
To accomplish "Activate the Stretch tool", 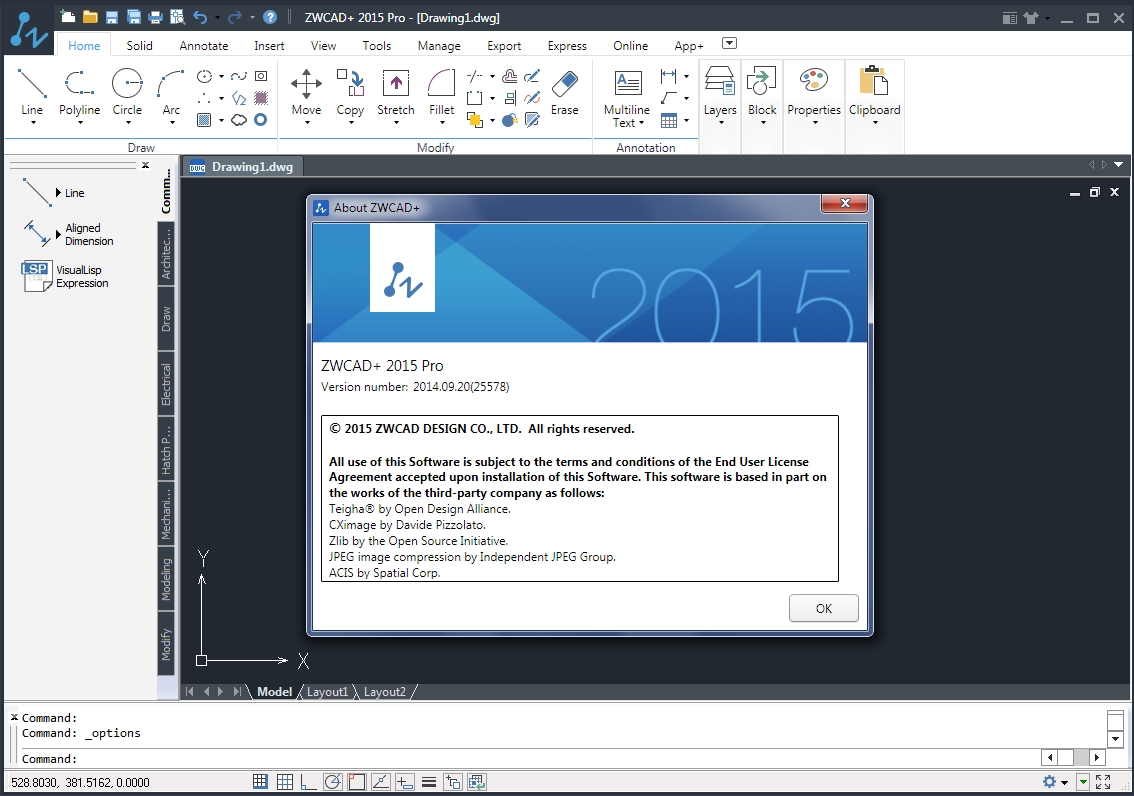I will pos(396,91).
